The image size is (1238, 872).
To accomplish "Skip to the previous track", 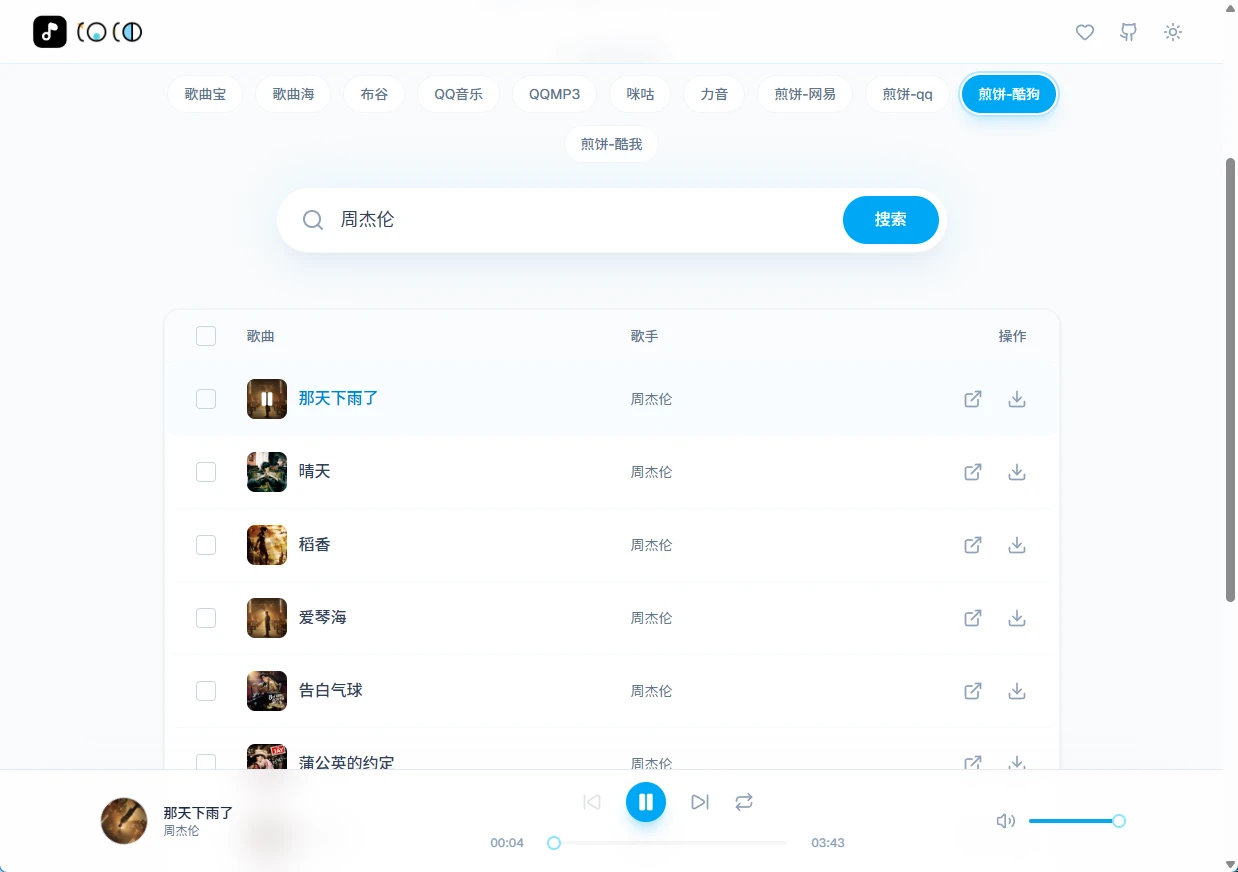I will coord(592,802).
